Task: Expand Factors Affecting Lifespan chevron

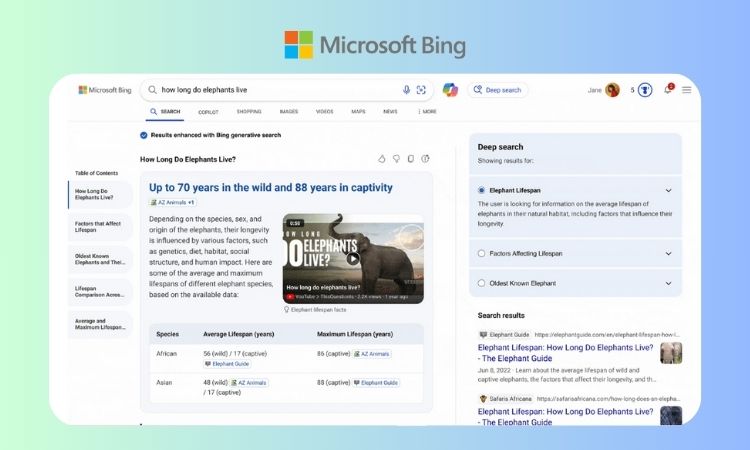Action: (x=668, y=253)
